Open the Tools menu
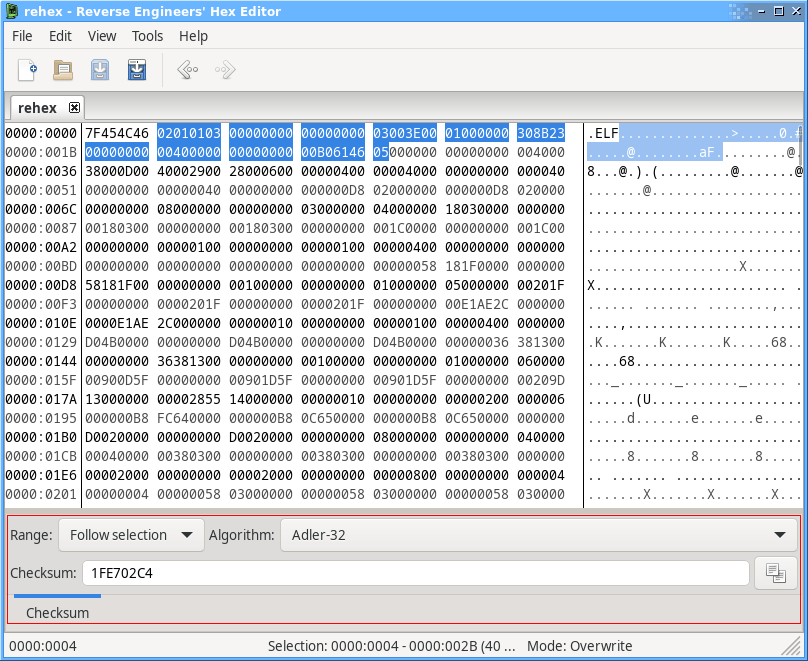Image resolution: width=808 pixels, height=661 pixels. 147,36
